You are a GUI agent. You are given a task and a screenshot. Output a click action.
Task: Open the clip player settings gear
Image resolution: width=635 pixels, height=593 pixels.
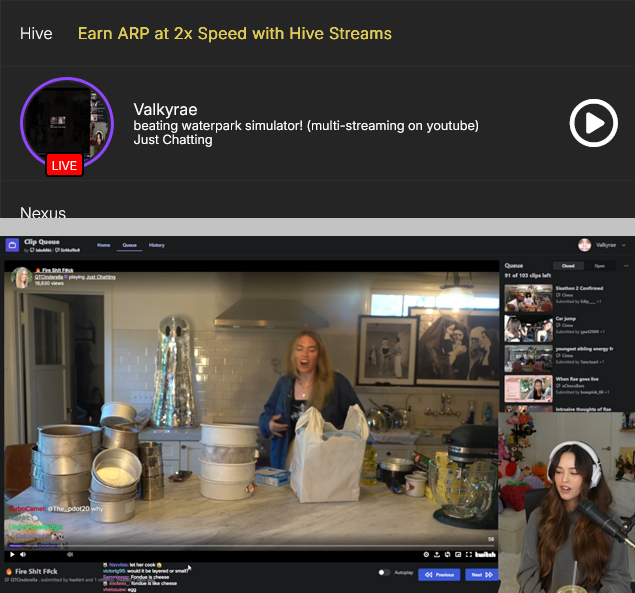426,554
